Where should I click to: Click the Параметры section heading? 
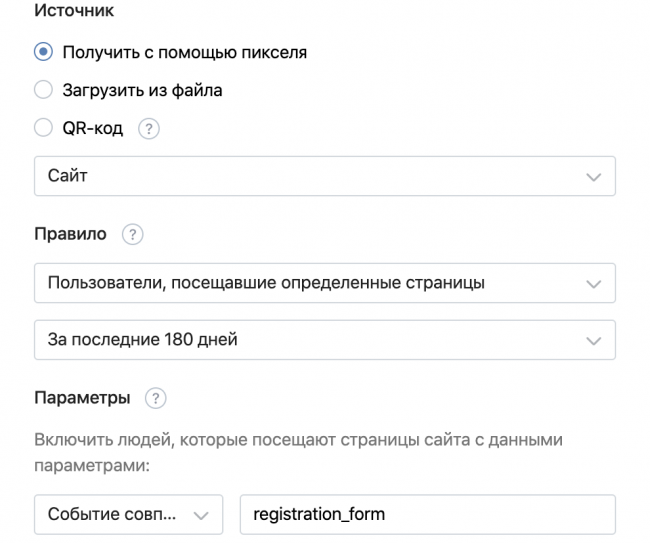click(x=82, y=398)
